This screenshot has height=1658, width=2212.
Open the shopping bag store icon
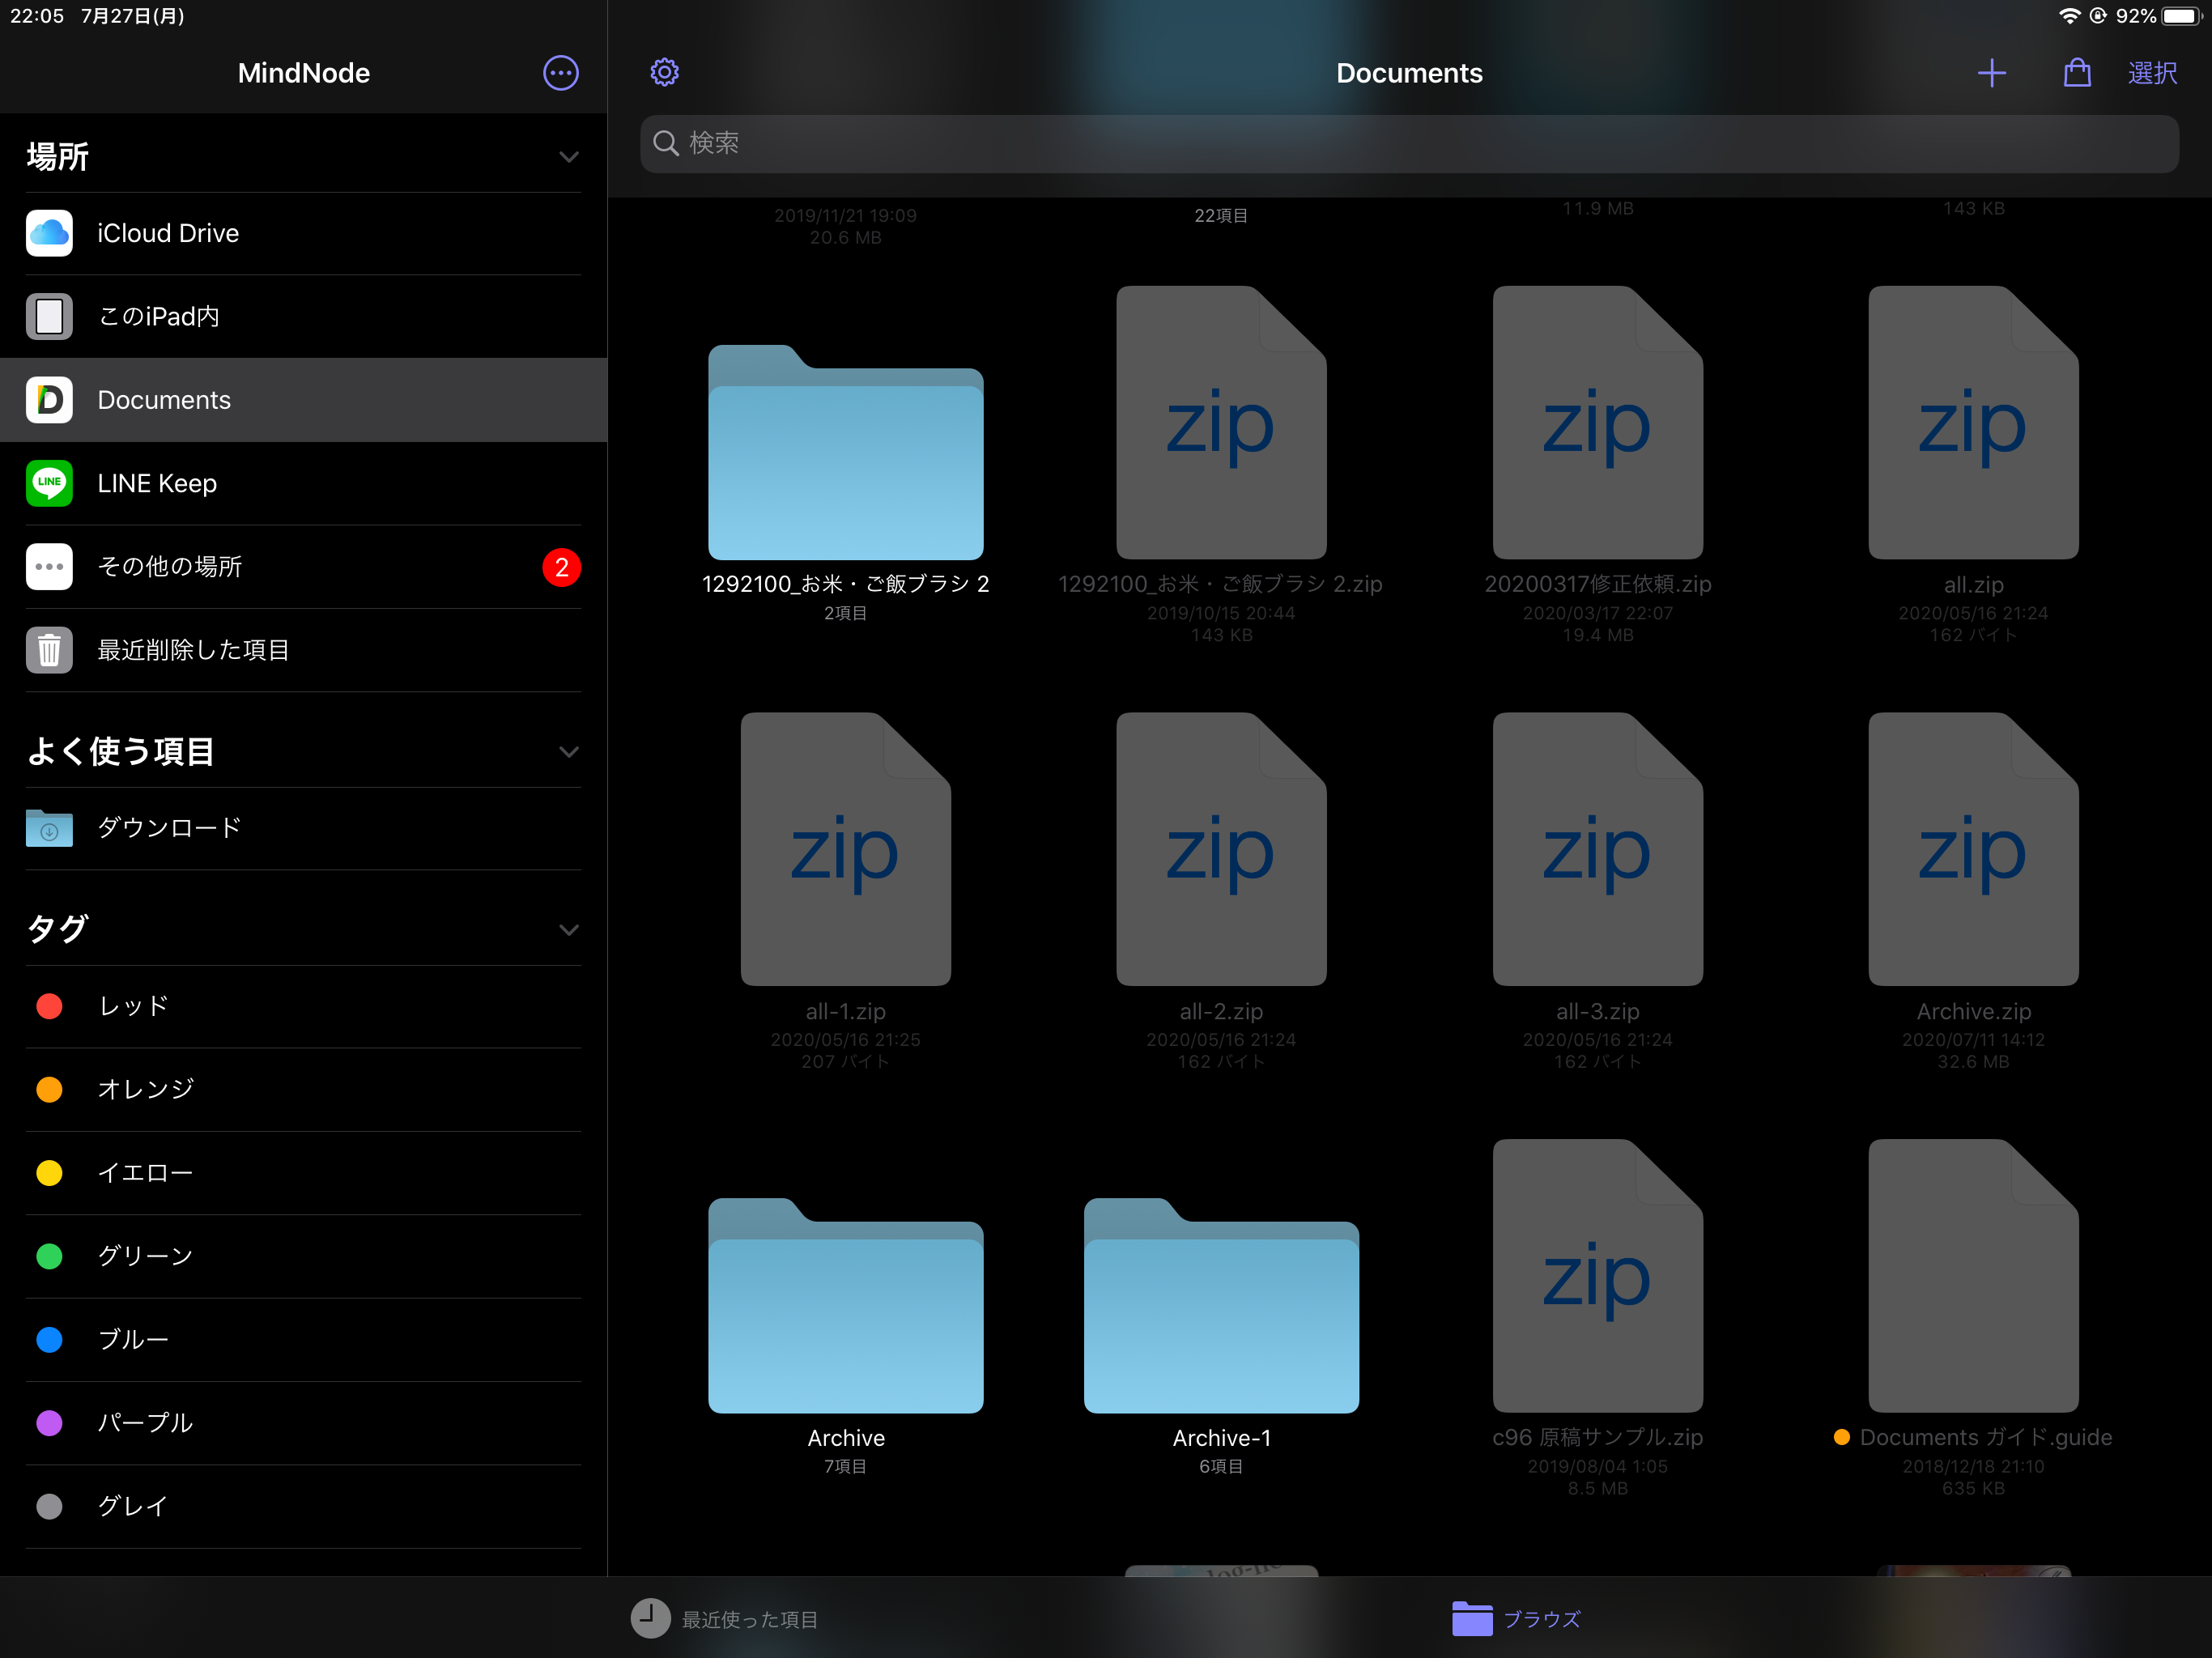2077,72
